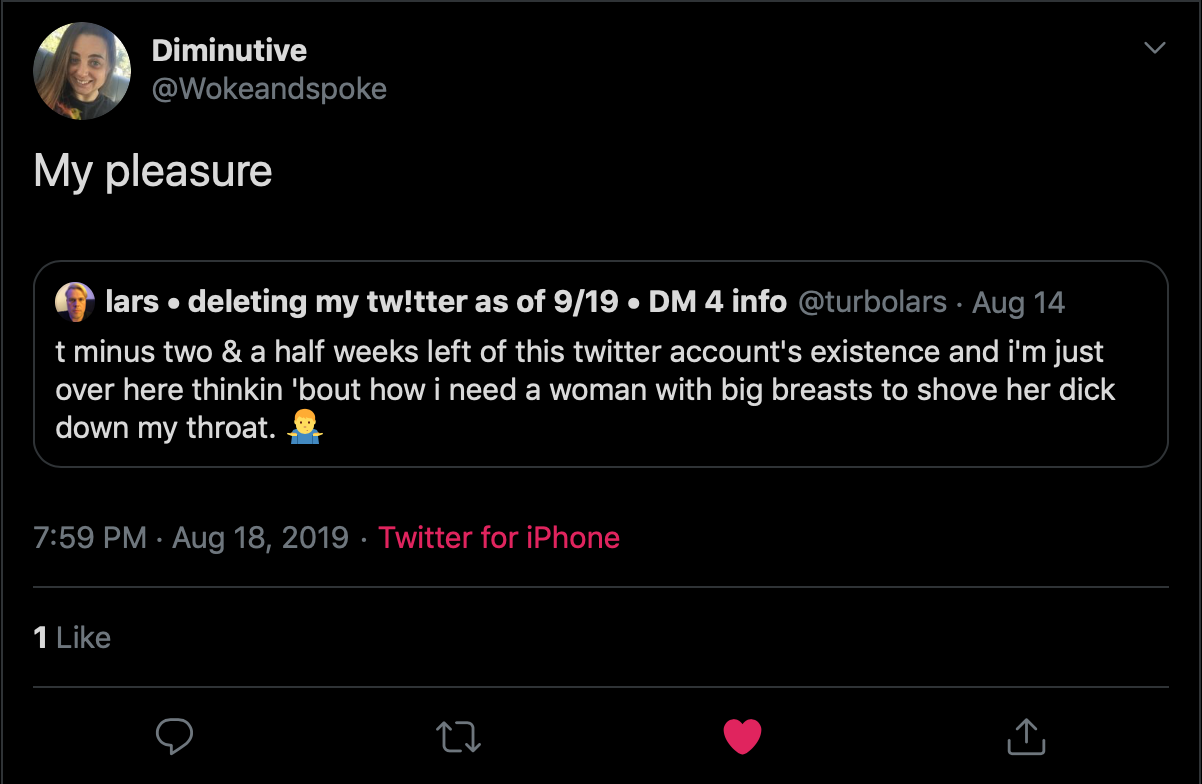This screenshot has width=1202, height=784.
Task: Click the Twitter for iPhone source link
Action: (499, 538)
